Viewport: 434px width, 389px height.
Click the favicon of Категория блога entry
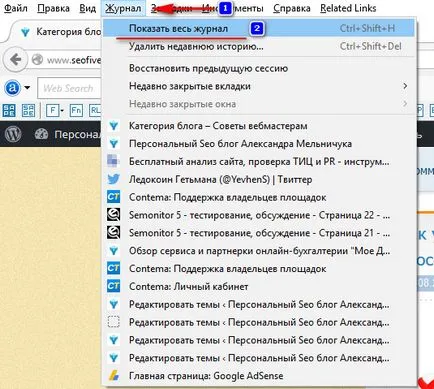pos(113,126)
